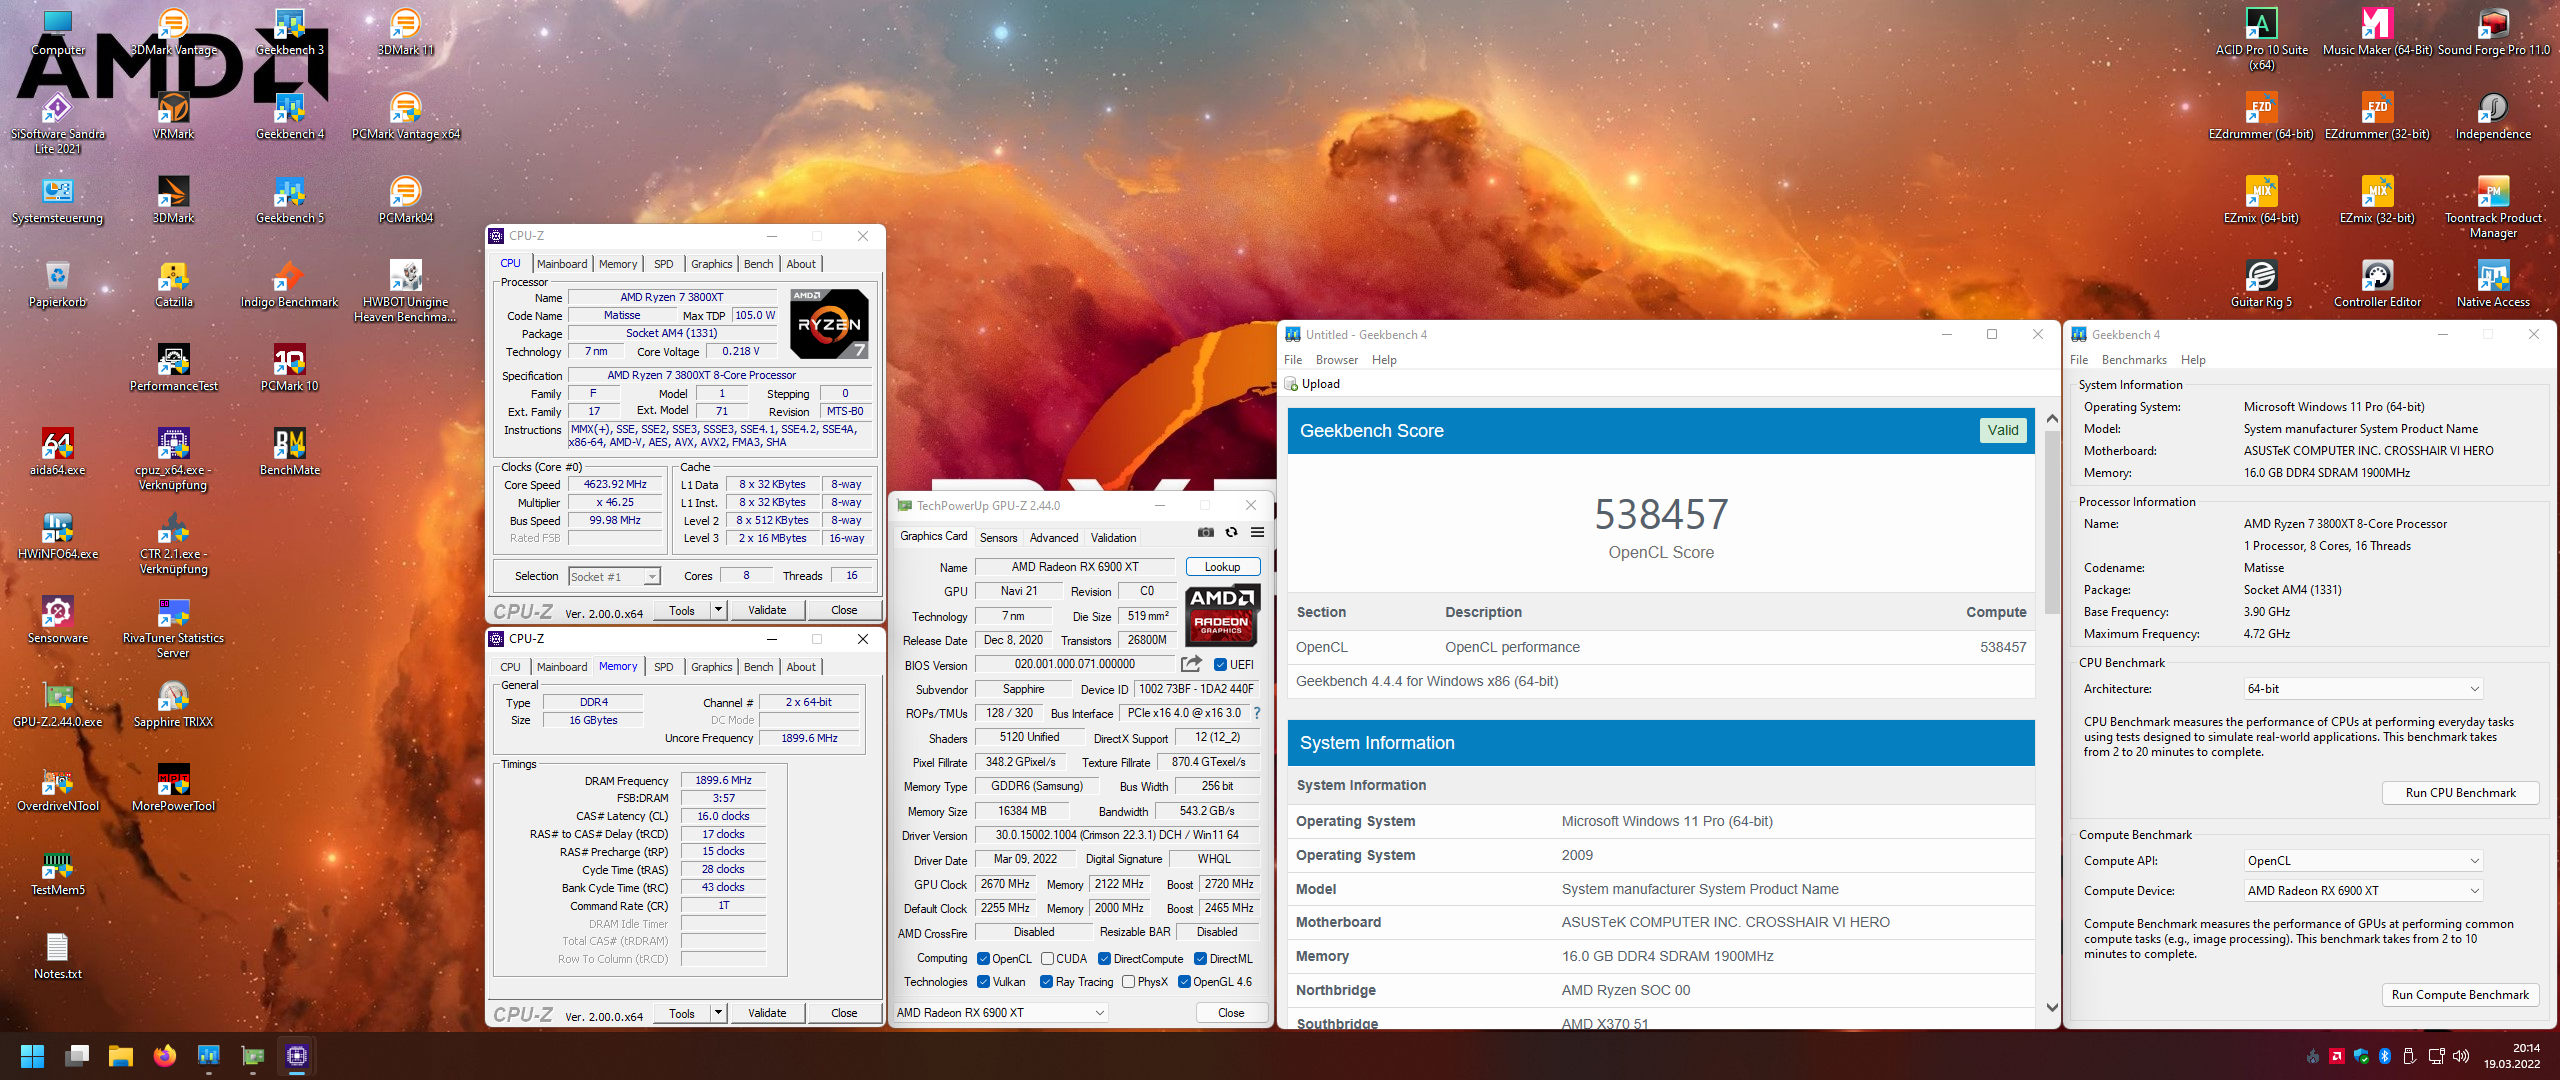Screen dimensions: 2560x1080
Task: Launch HWiNFO64.exe from the desktop
Action: 57,535
